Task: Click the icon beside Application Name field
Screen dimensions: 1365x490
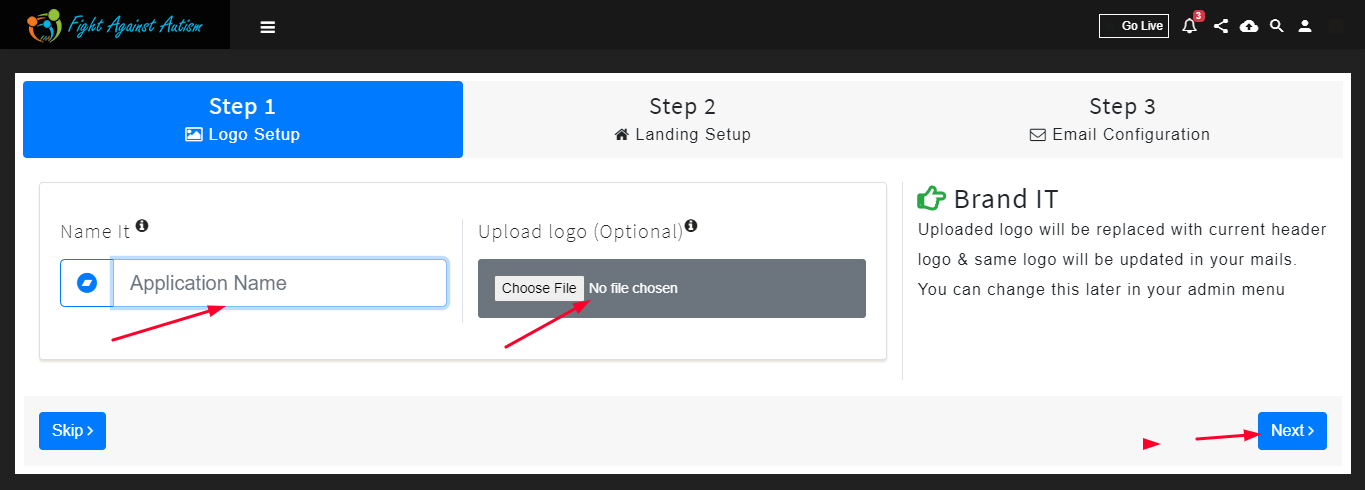Action: tap(86, 283)
